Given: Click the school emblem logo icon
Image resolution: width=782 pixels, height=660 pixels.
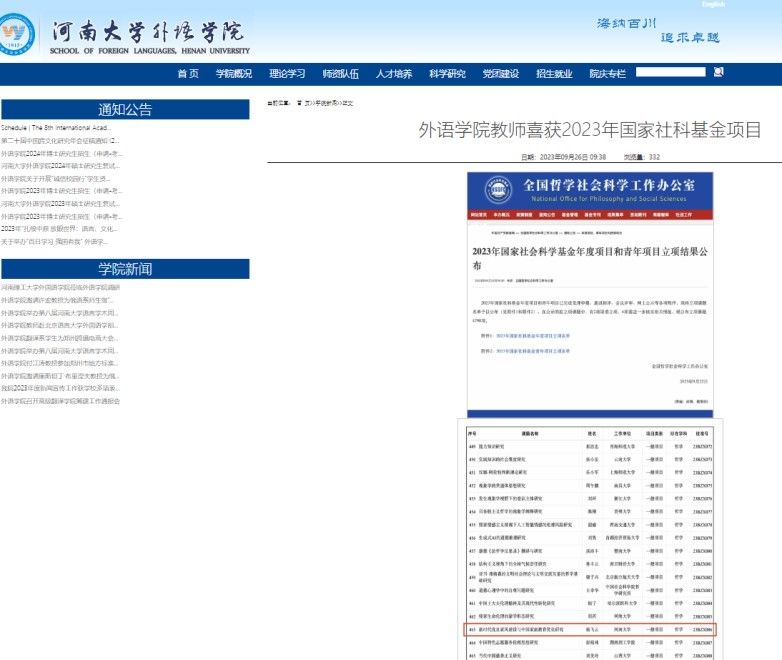Looking at the screenshot, I should coord(16,33).
